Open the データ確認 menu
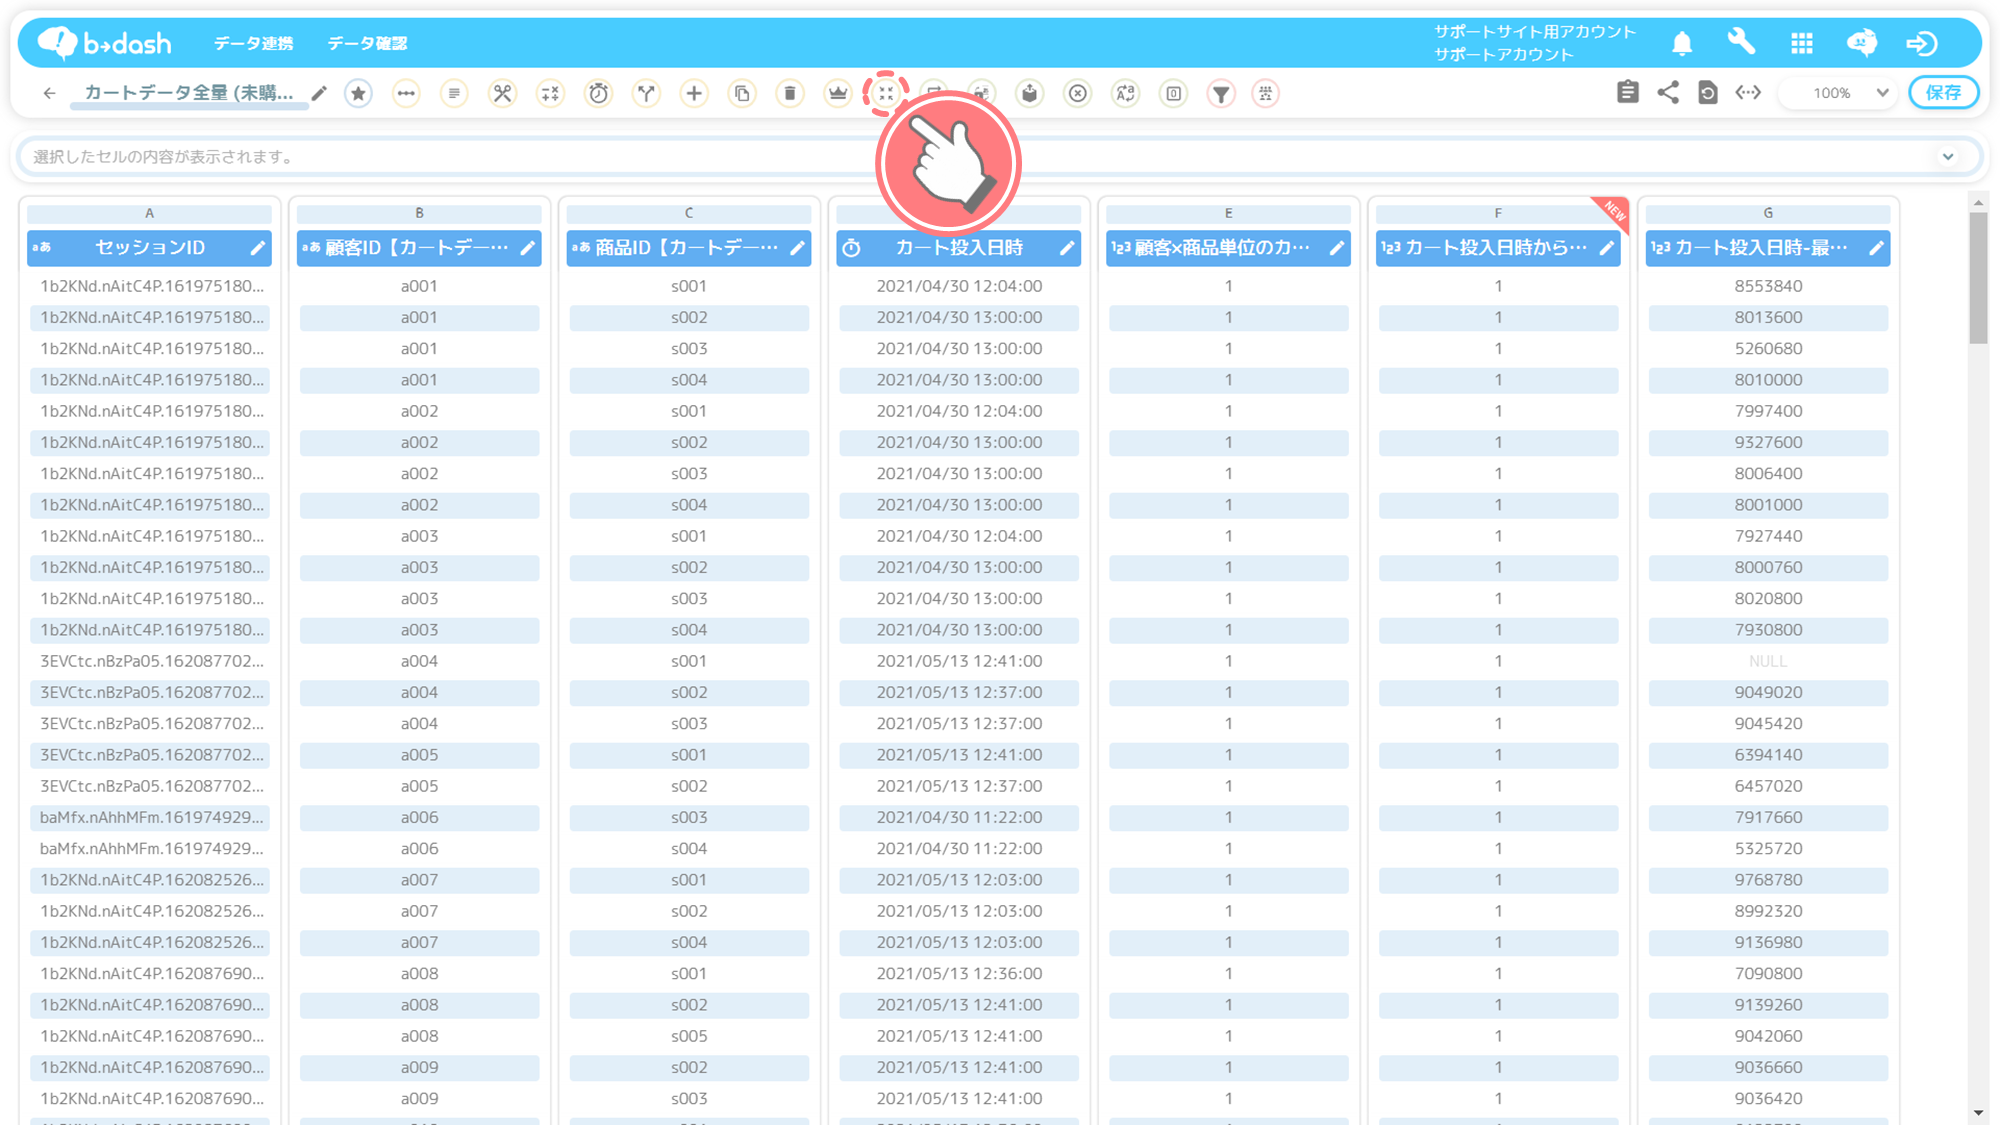Viewport: 2000px width, 1125px height. tap(367, 43)
